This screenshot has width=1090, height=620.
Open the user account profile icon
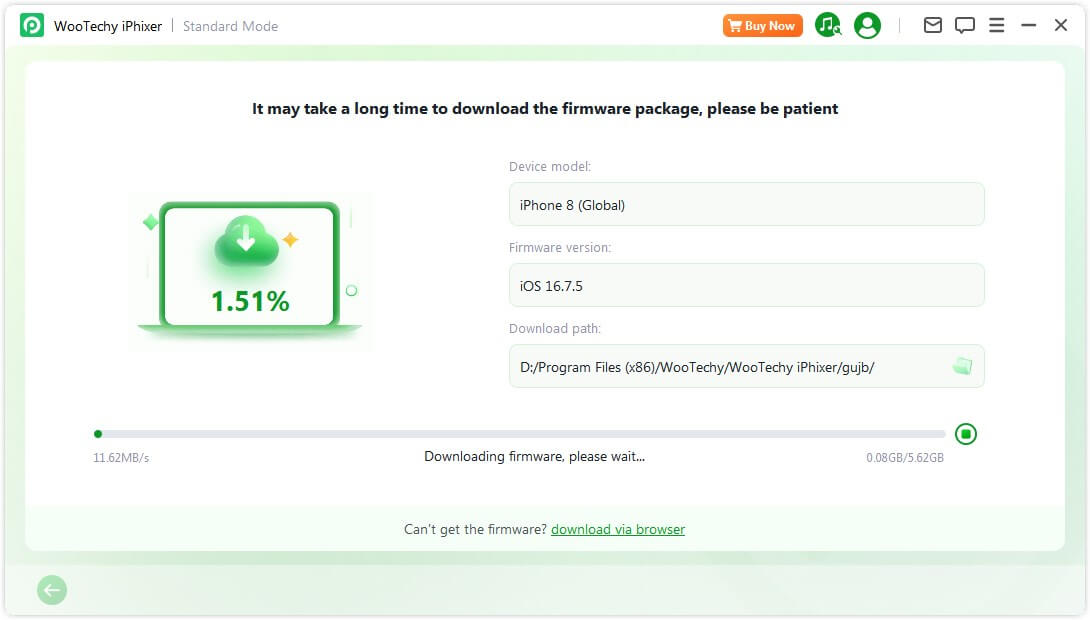(x=868, y=26)
